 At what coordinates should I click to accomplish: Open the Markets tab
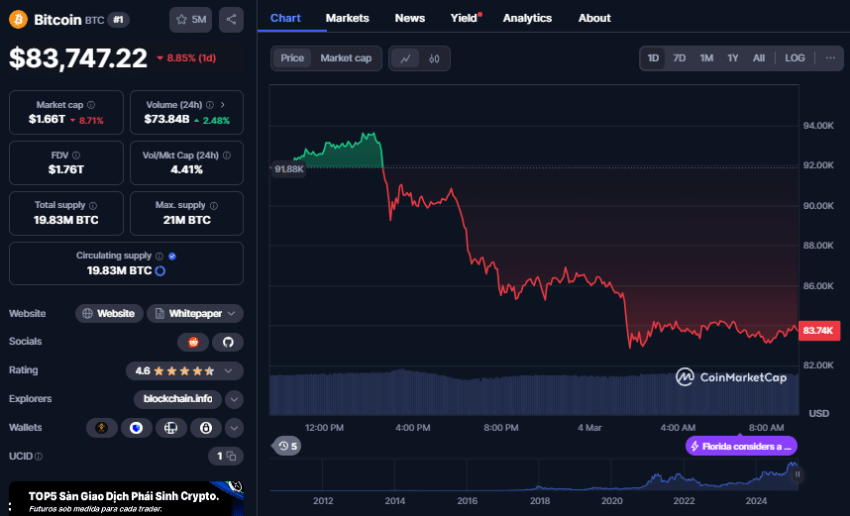click(x=347, y=18)
